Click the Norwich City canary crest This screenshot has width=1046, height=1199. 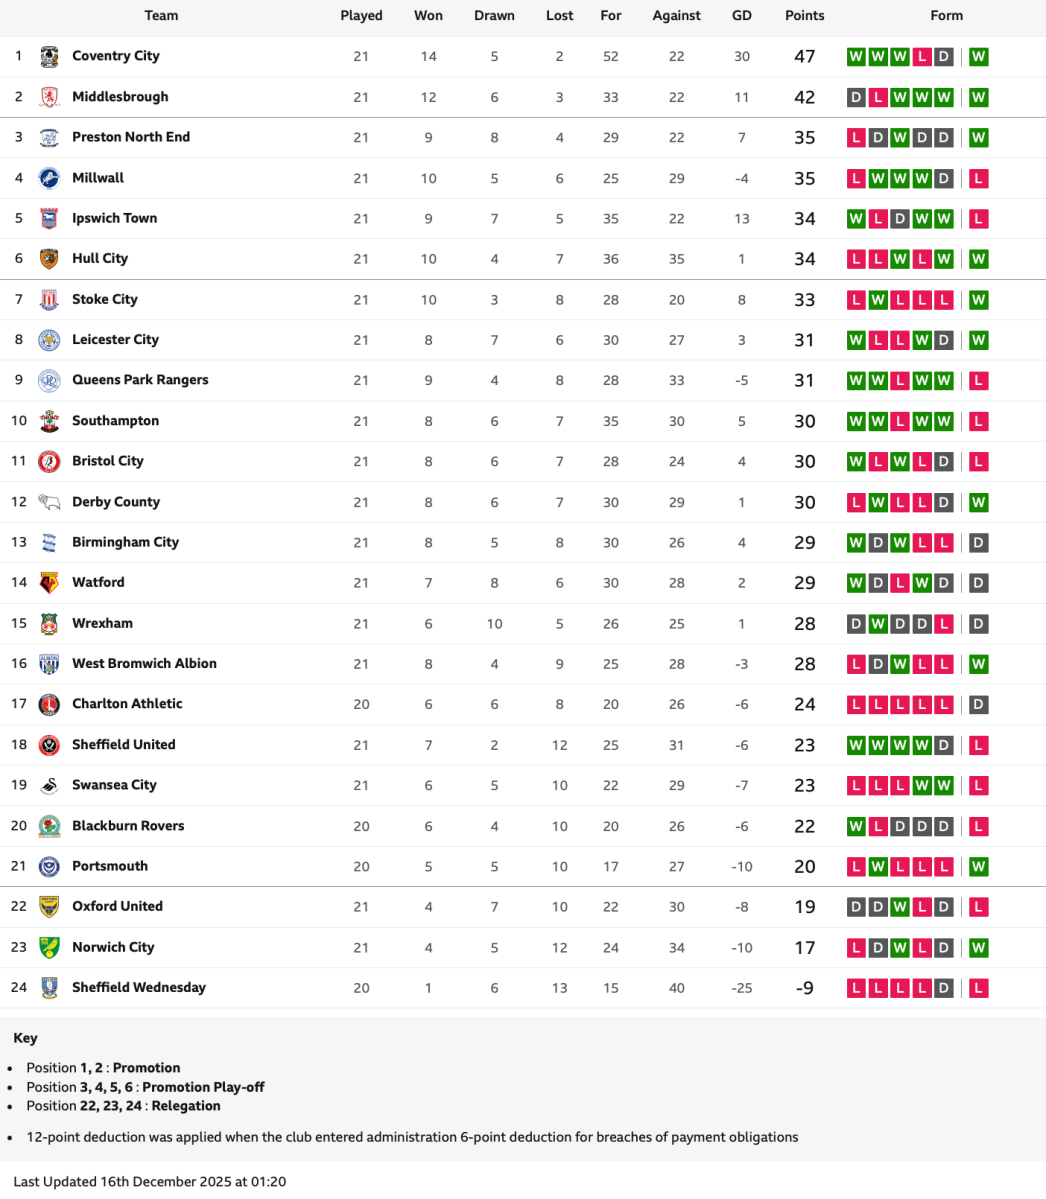pos(49,947)
